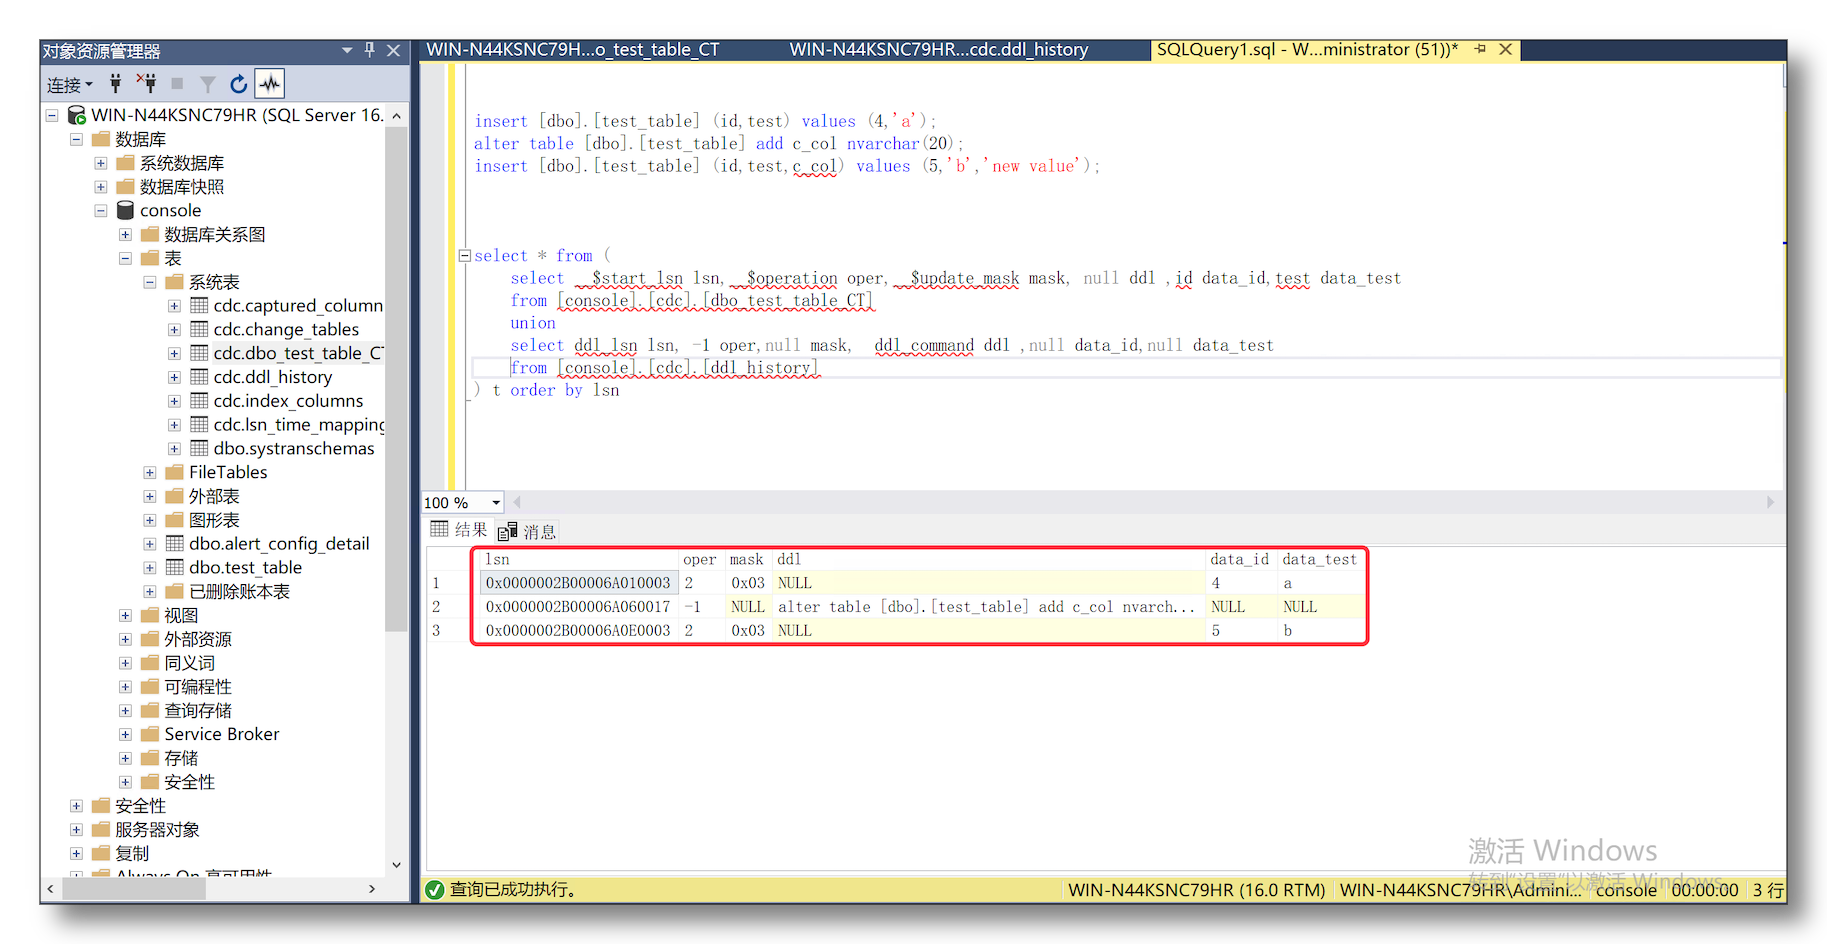Select the 已删除账本表 tree item
Viewport: 1827px width, 944px height.
[239, 591]
